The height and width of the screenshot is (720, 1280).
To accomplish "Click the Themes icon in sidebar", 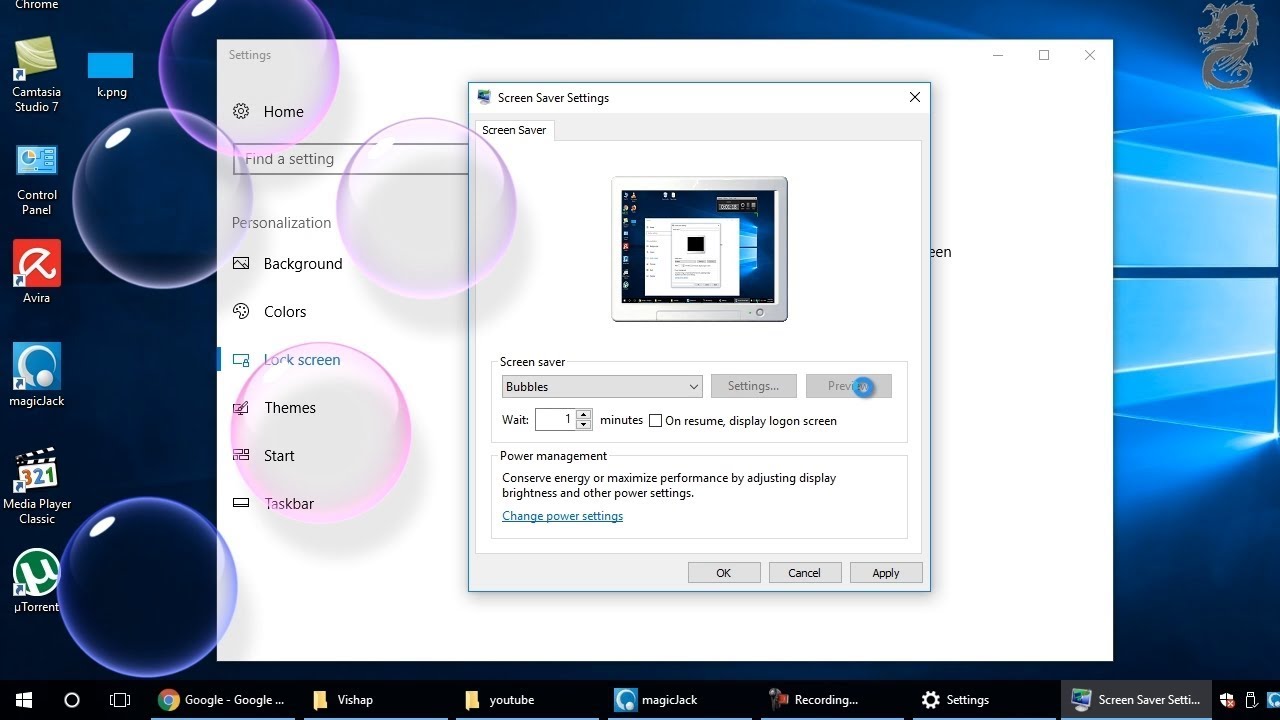I will (x=241, y=408).
